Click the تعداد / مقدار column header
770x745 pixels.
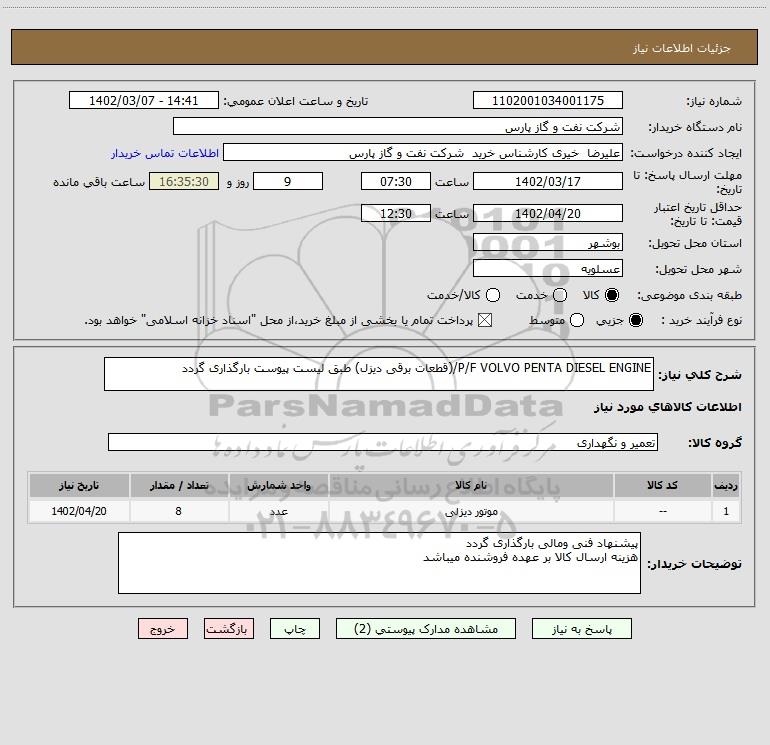click(x=179, y=485)
